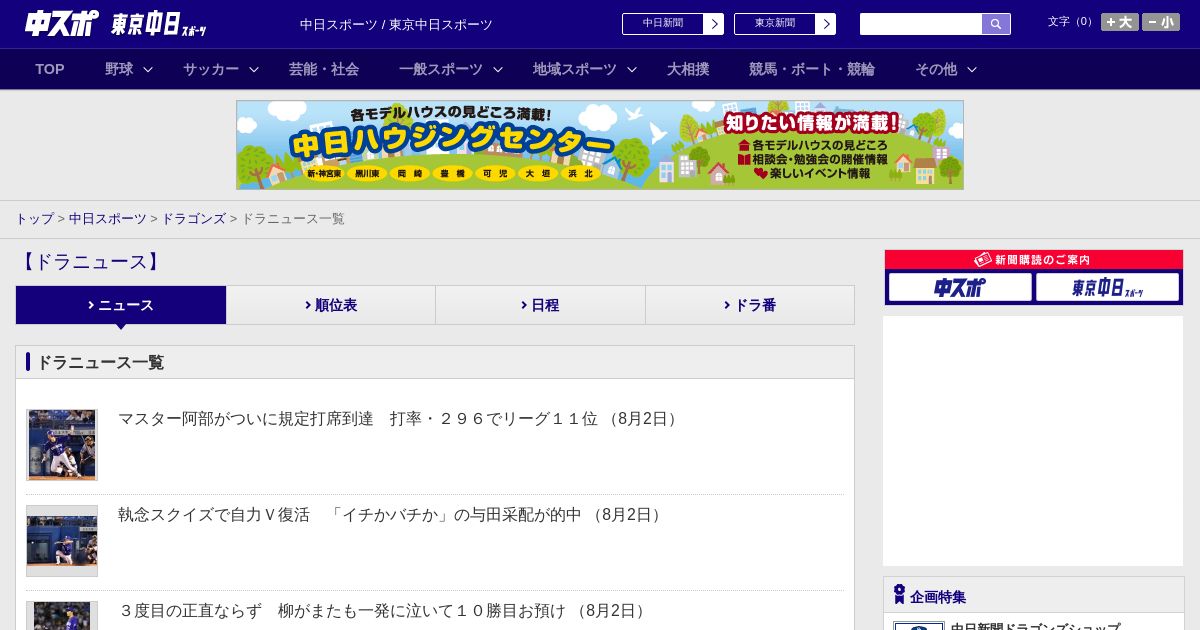
Task: Expand the 野球 dropdown chevron
Action: (x=148, y=70)
